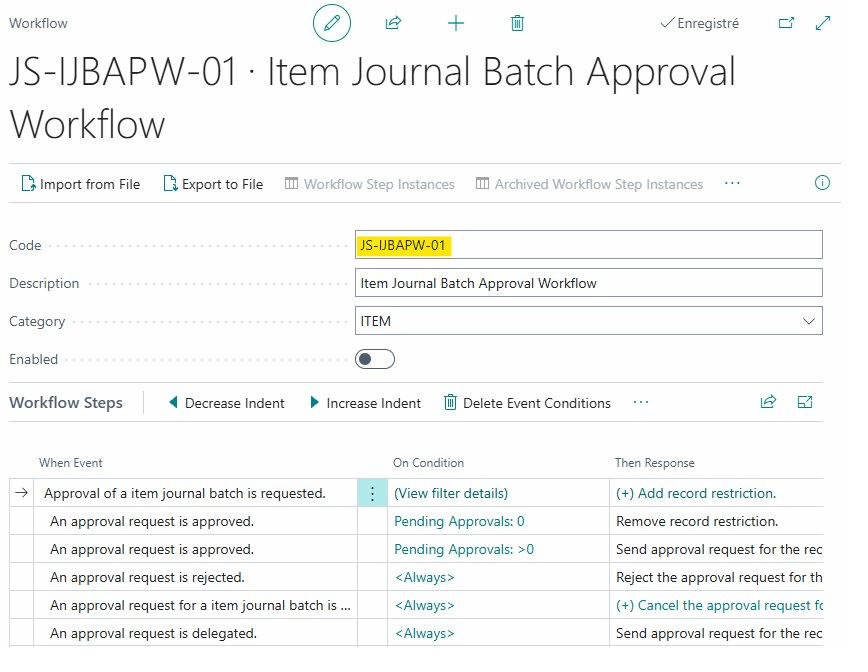Select the first workflow step row arrow
The image size is (868, 672).
(22, 491)
